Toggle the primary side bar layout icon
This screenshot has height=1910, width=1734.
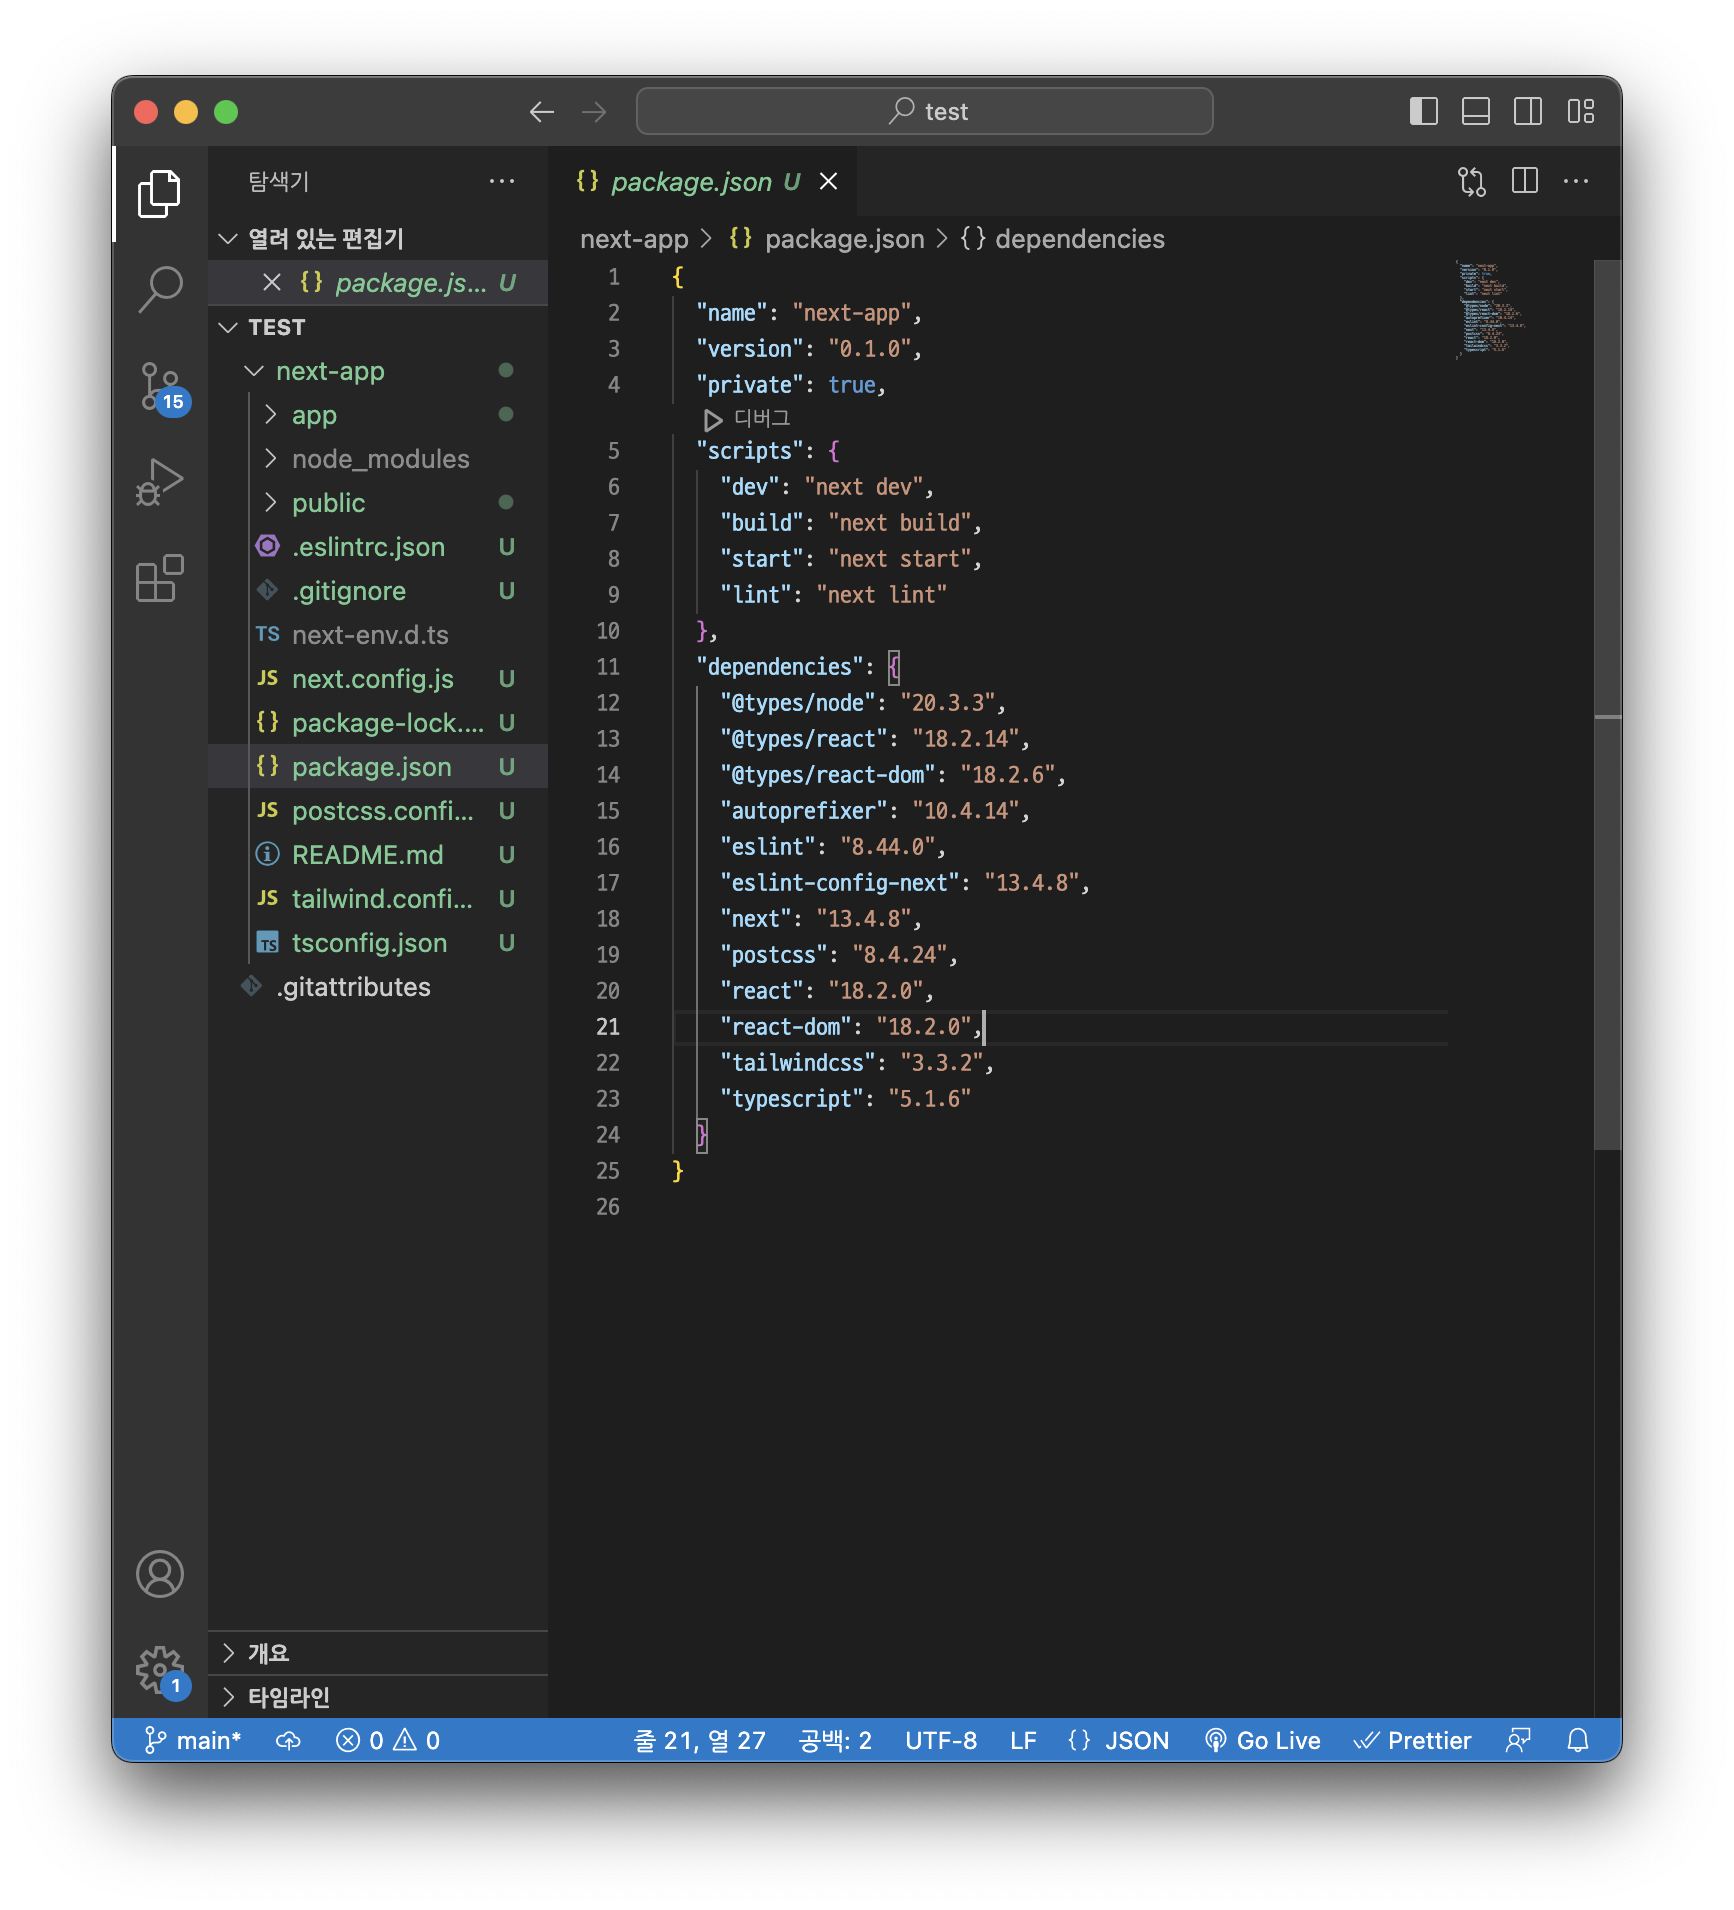pyautogui.click(x=1423, y=111)
